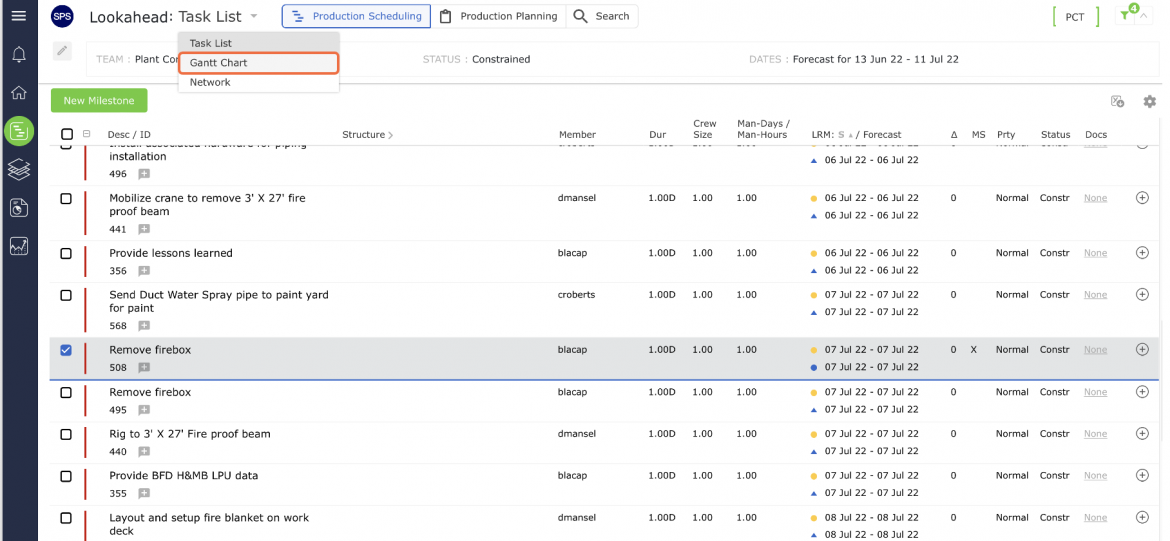Uncheck the Remove firebox 508 checkbox
Image resolution: width=1170 pixels, height=541 pixels.
point(66,350)
